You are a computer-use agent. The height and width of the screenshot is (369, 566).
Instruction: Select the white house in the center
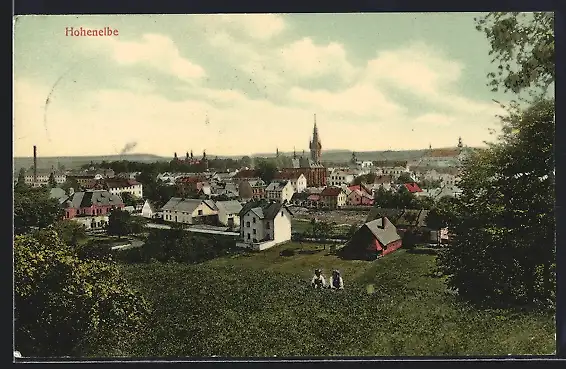[x=265, y=226]
